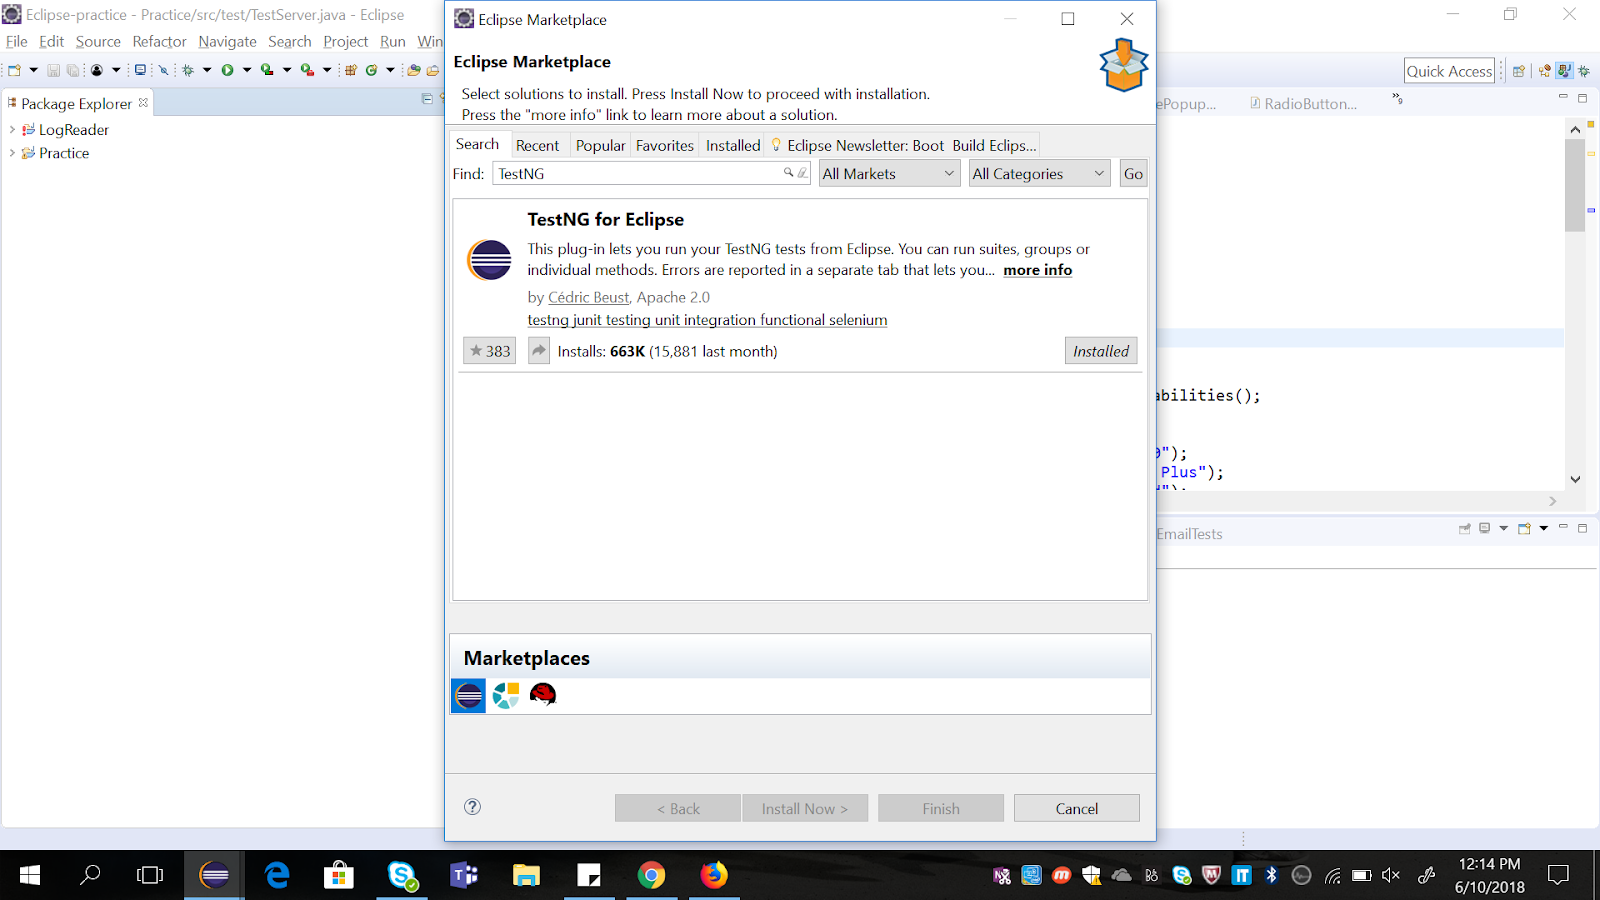Viewport: 1600px width, 900px height.
Task: Click the New wizard icon in Eclipse toolbar
Action: point(14,70)
